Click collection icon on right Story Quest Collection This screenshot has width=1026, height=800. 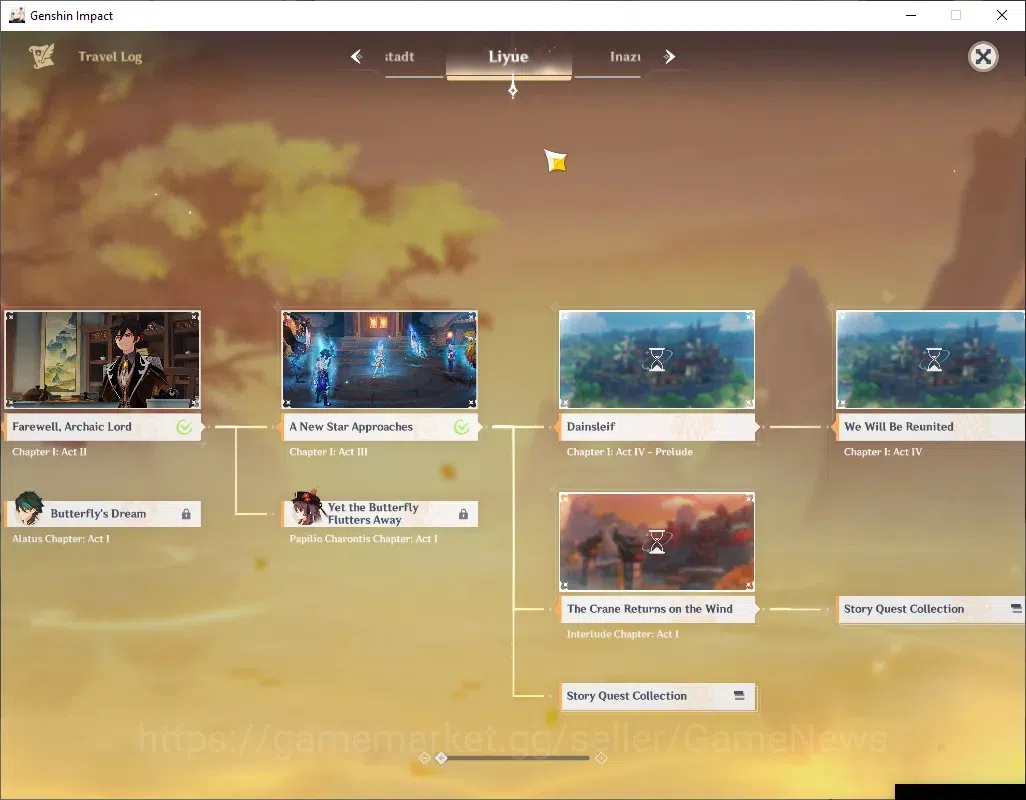tap(1016, 608)
